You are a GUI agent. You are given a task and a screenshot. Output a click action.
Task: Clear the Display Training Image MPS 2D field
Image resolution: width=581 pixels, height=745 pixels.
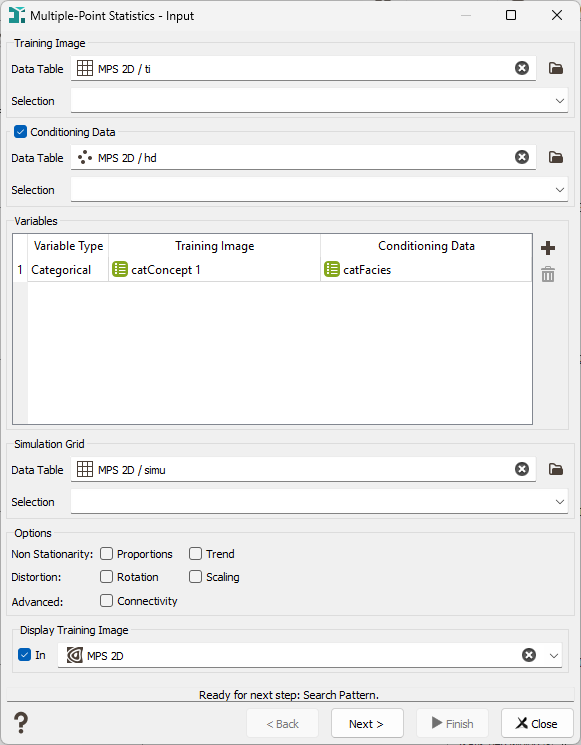[529, 655]
